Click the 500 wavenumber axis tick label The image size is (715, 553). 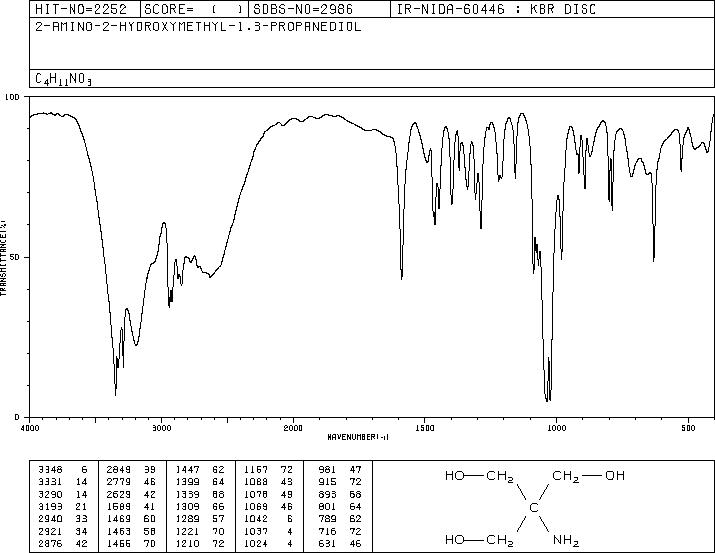(688, 428)
